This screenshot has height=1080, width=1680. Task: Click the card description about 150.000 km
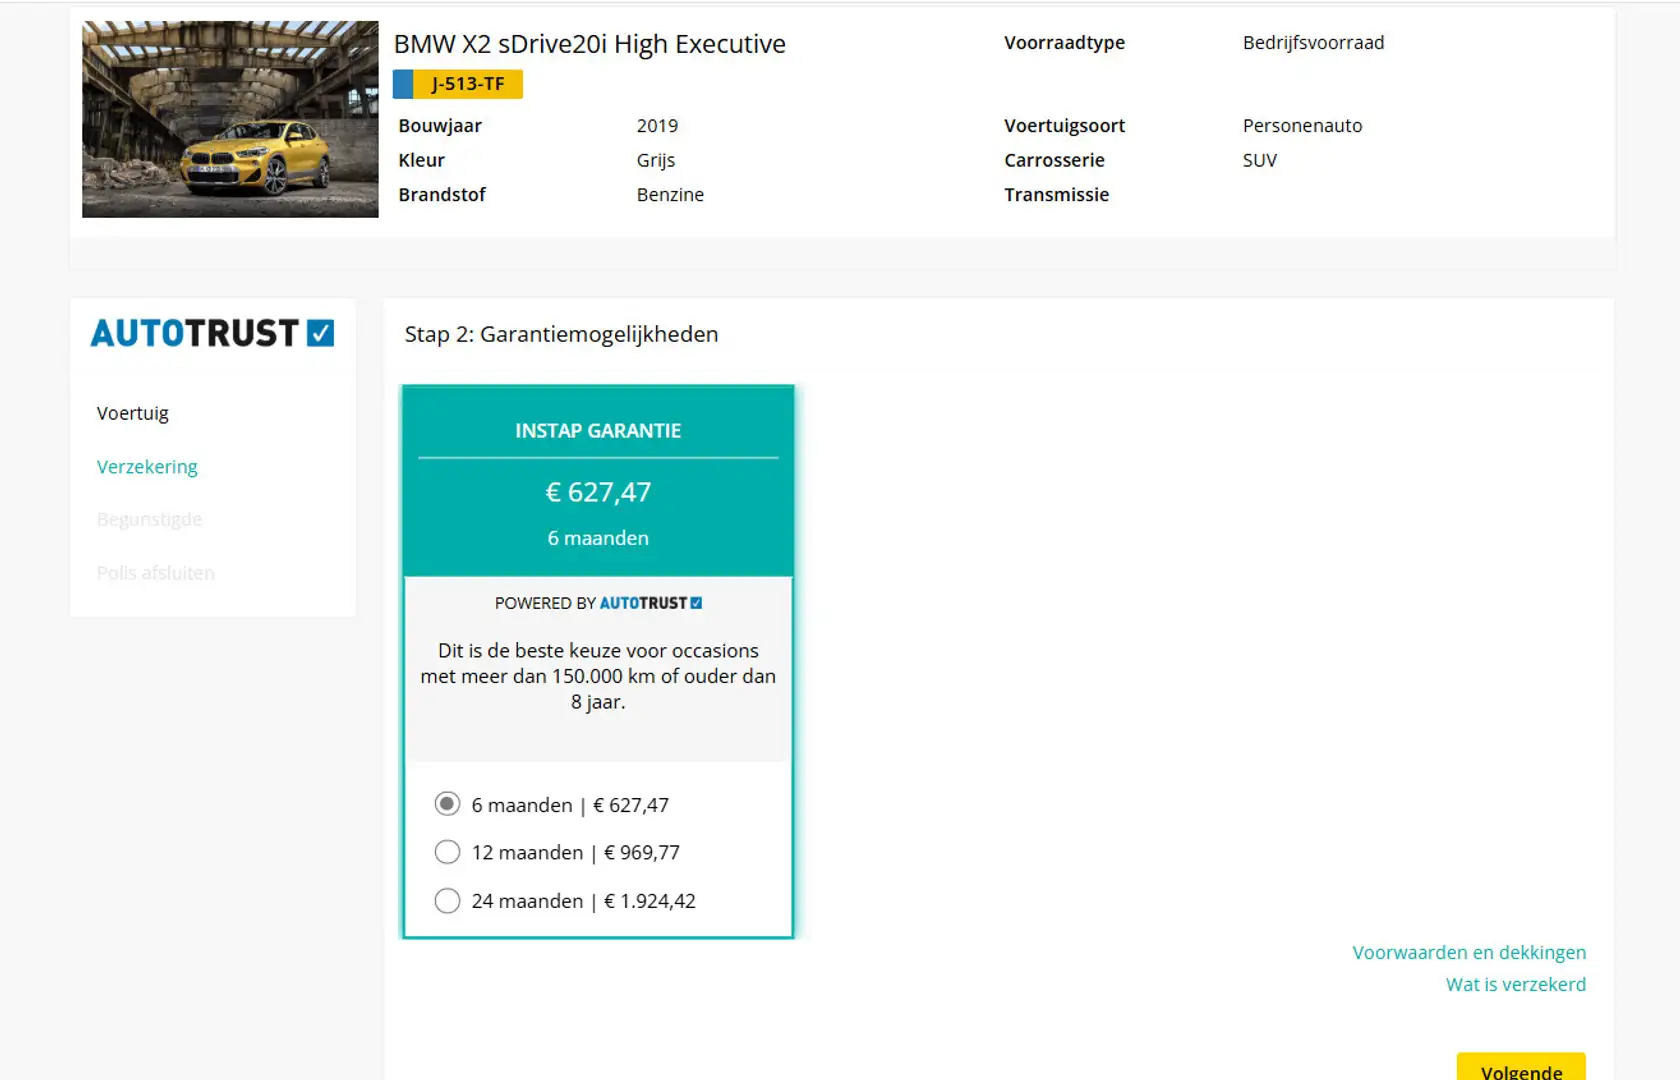click(598, 676)
